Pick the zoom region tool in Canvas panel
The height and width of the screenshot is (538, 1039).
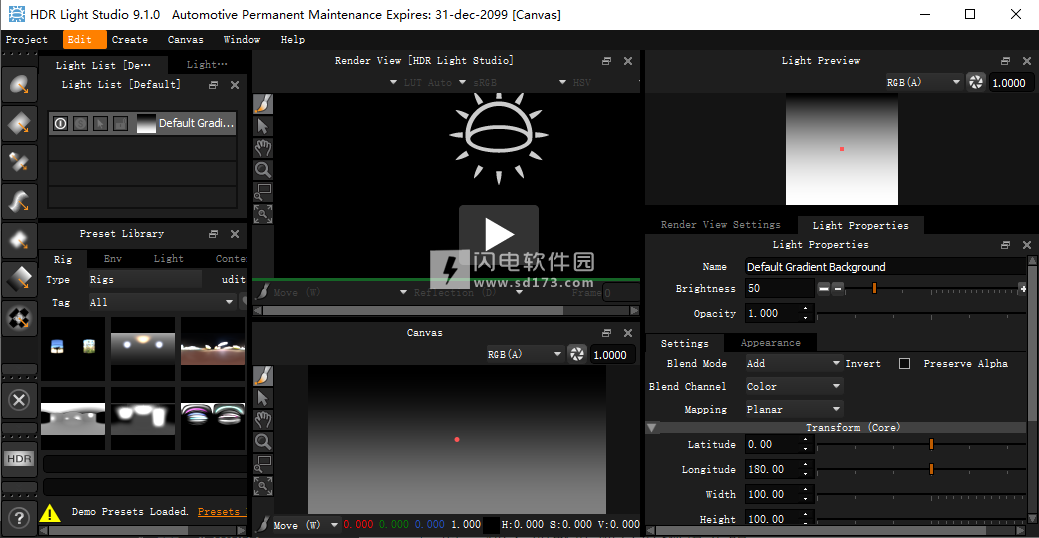263,464
